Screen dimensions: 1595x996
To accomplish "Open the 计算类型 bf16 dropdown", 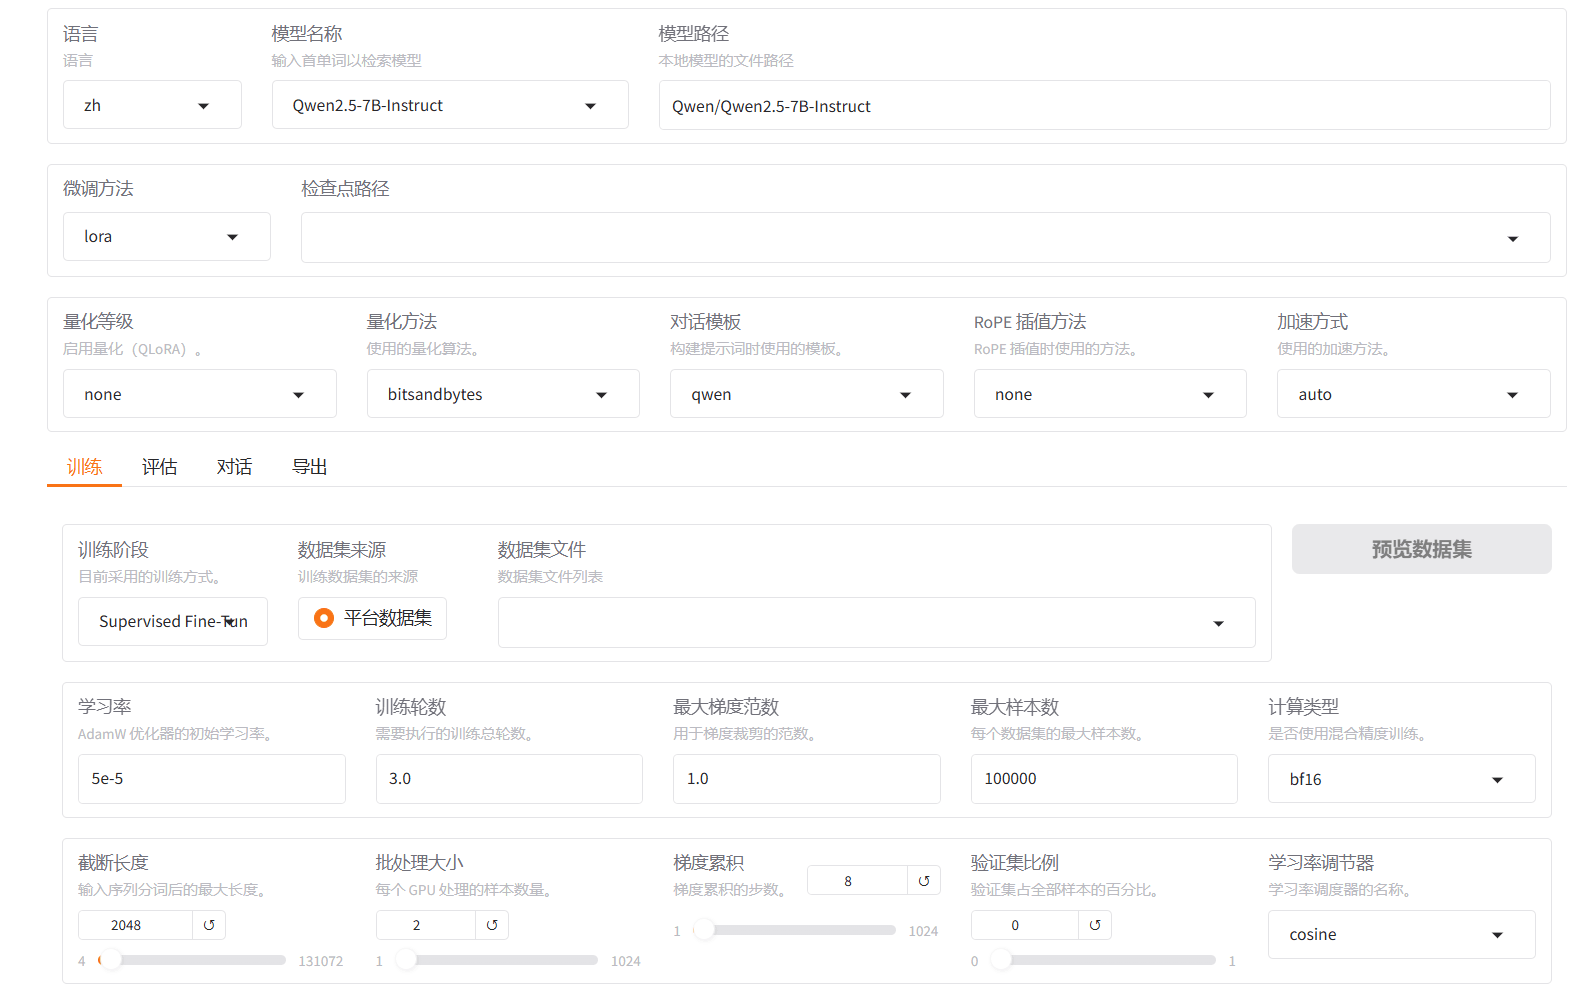I will [x=1401, y=779].
